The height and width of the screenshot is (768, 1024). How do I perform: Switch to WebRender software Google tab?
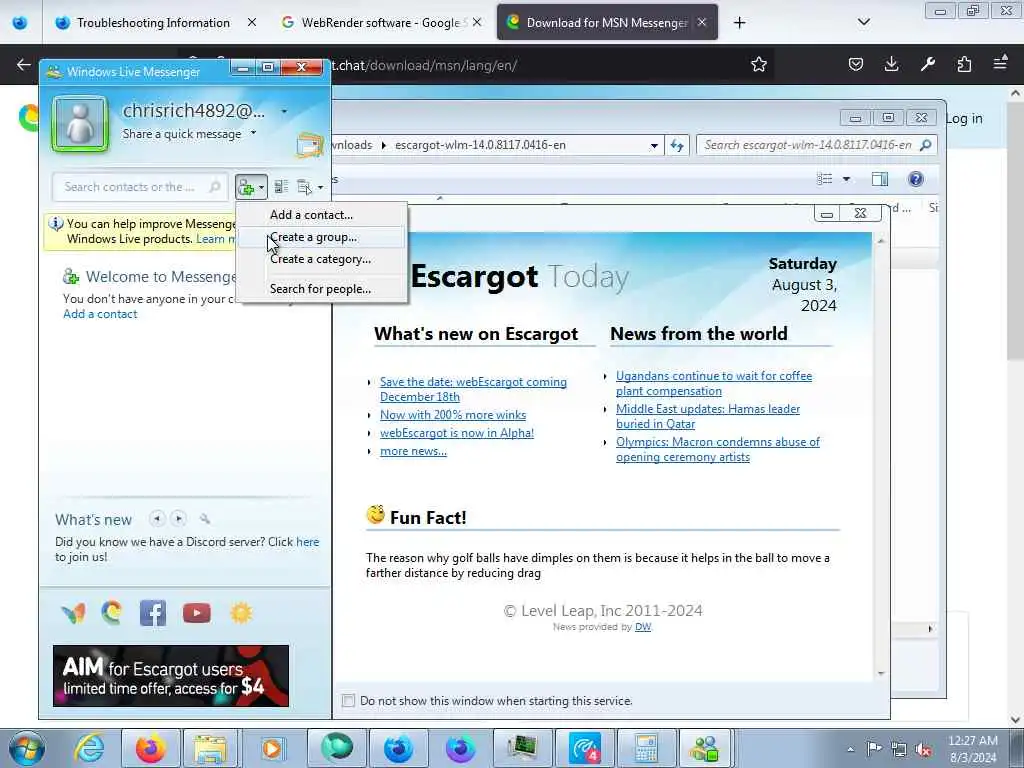point(381,22)
